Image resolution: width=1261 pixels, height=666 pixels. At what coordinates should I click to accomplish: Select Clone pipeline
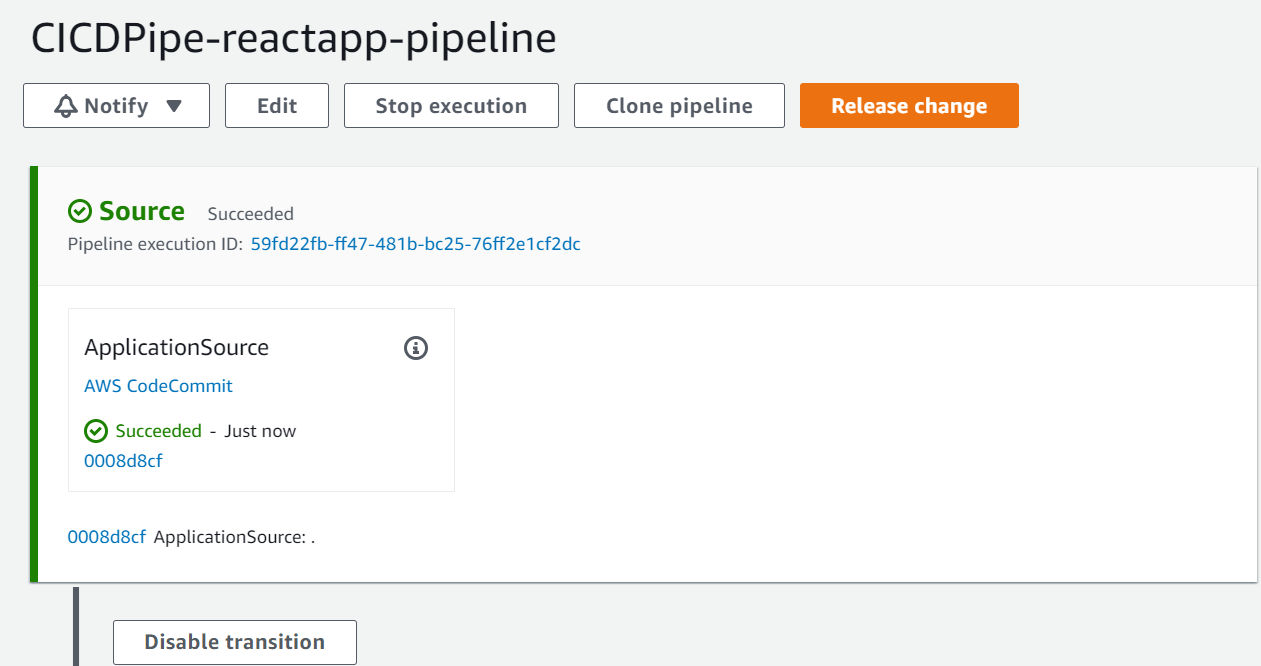tap(679, 105)
